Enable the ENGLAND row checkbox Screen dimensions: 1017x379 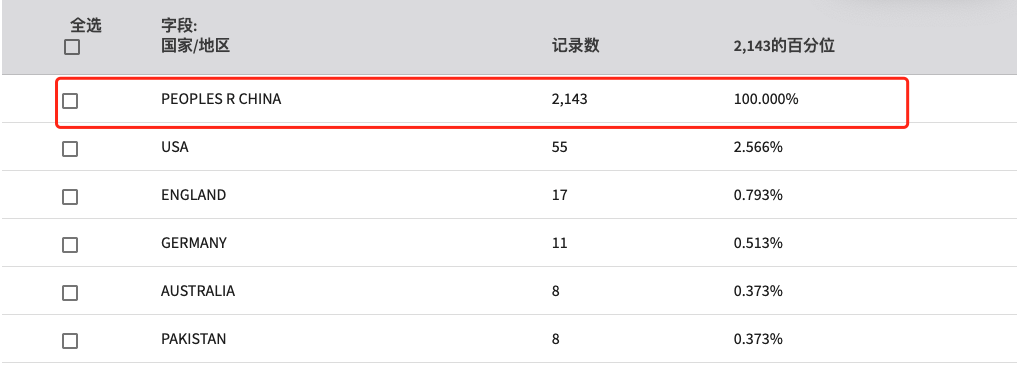click(x=70, y=197)
